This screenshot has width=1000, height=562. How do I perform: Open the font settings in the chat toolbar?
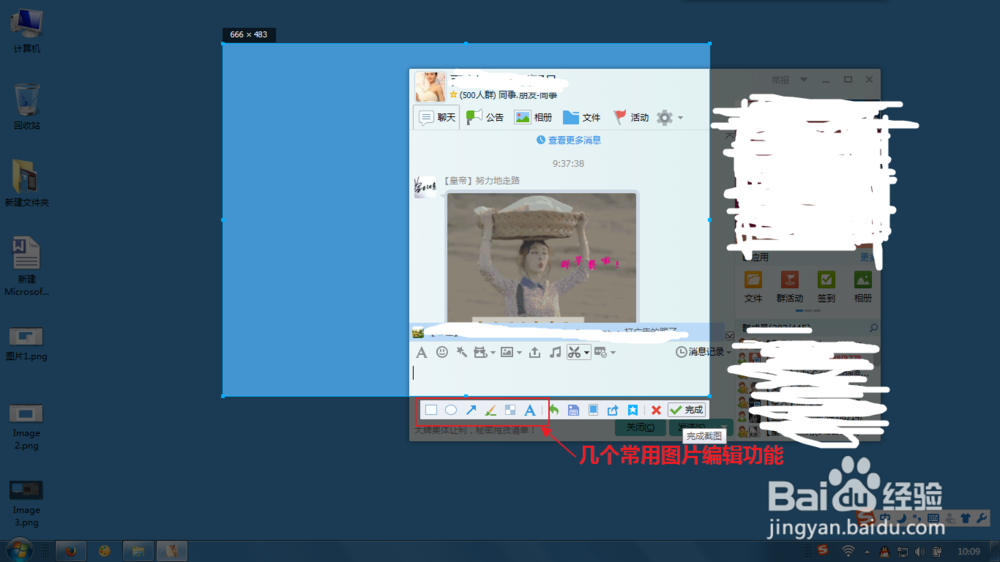(x=422, y=352)
